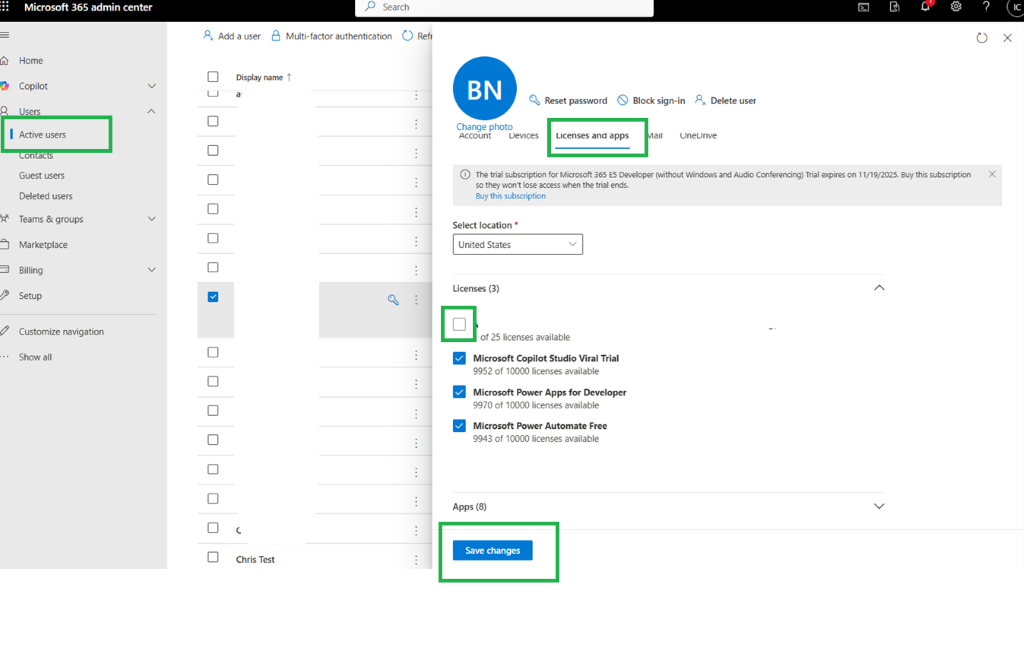Viewport: 1024px width, 661px height.
Task: Switch to the Account tab
Action: pos(475,137)
